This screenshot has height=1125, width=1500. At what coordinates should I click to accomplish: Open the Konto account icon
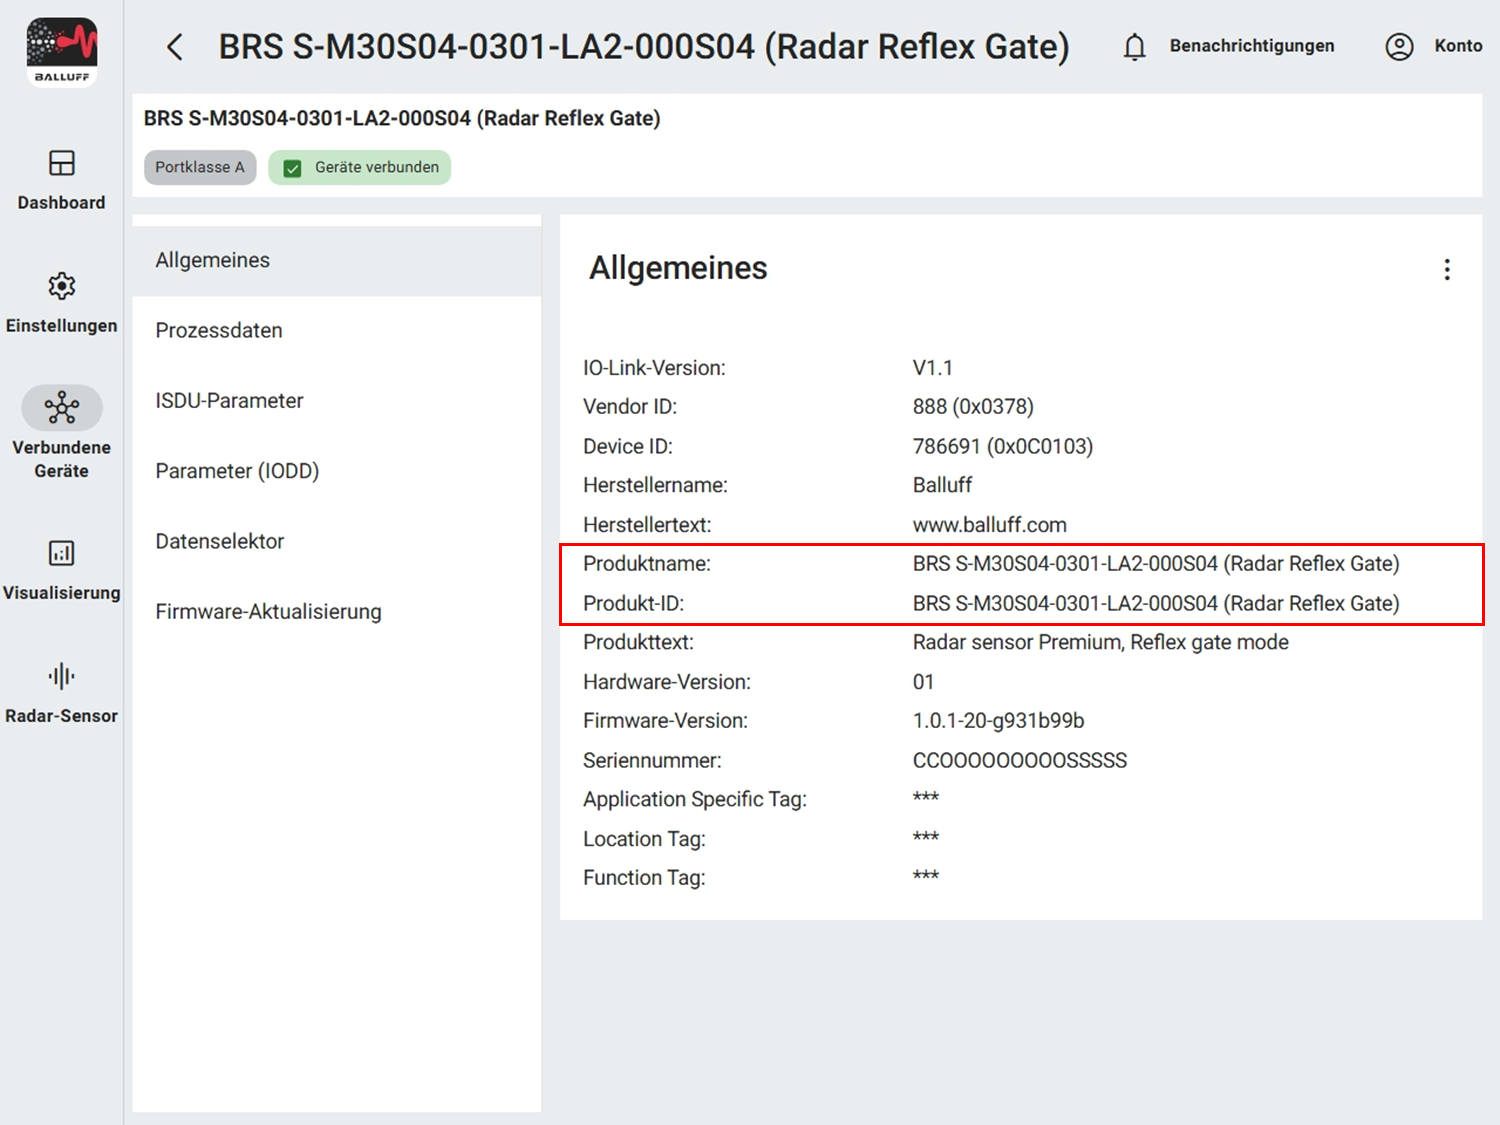(x=1399, y=46)
